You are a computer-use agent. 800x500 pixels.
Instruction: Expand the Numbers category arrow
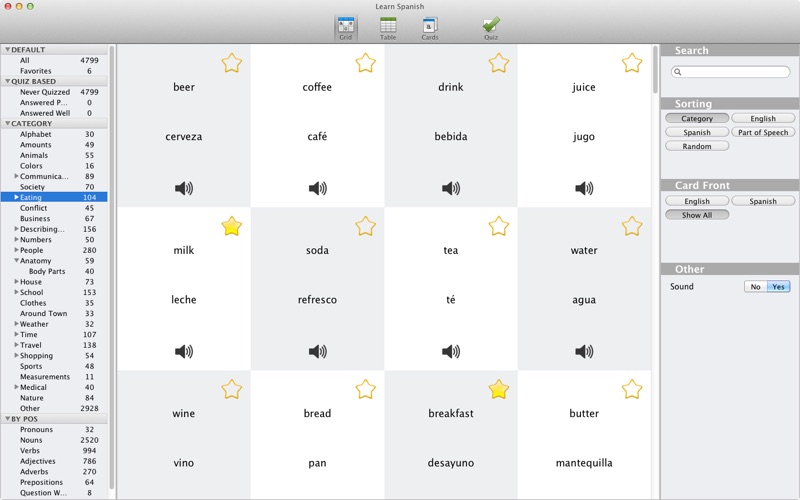pos(16,239)
